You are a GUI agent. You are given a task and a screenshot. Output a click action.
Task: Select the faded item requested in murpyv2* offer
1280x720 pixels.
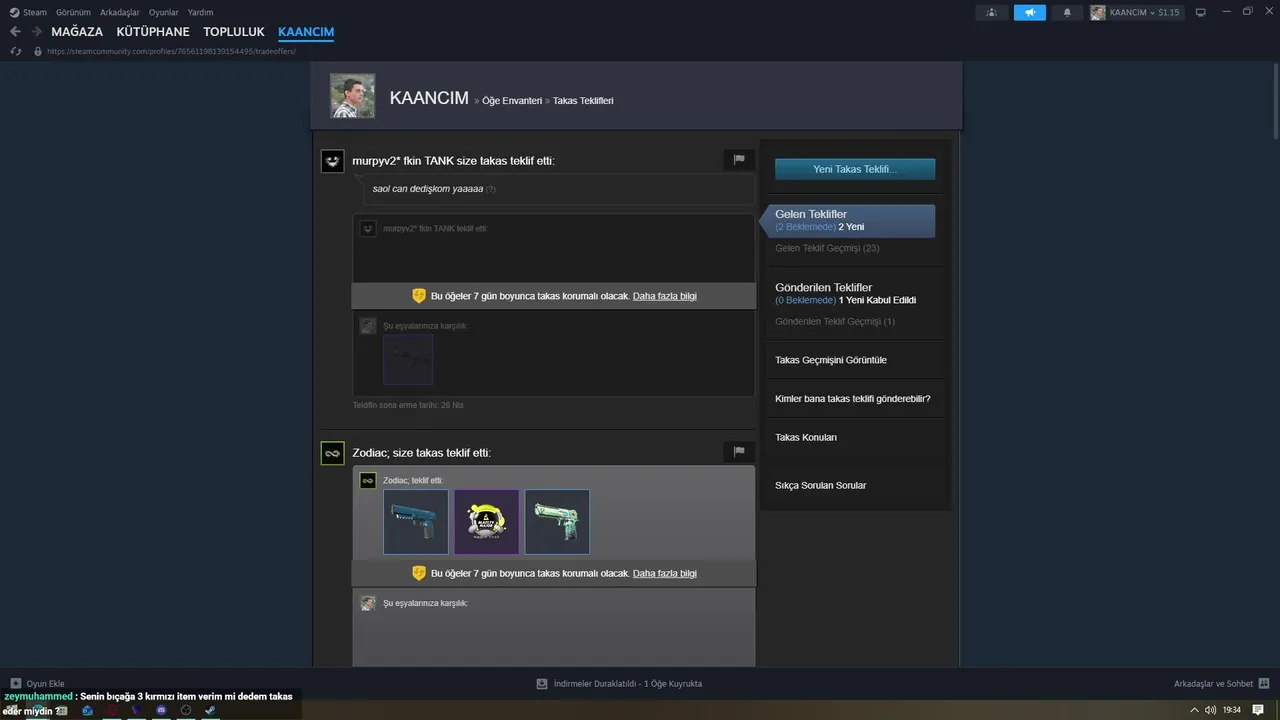(408, 359)
